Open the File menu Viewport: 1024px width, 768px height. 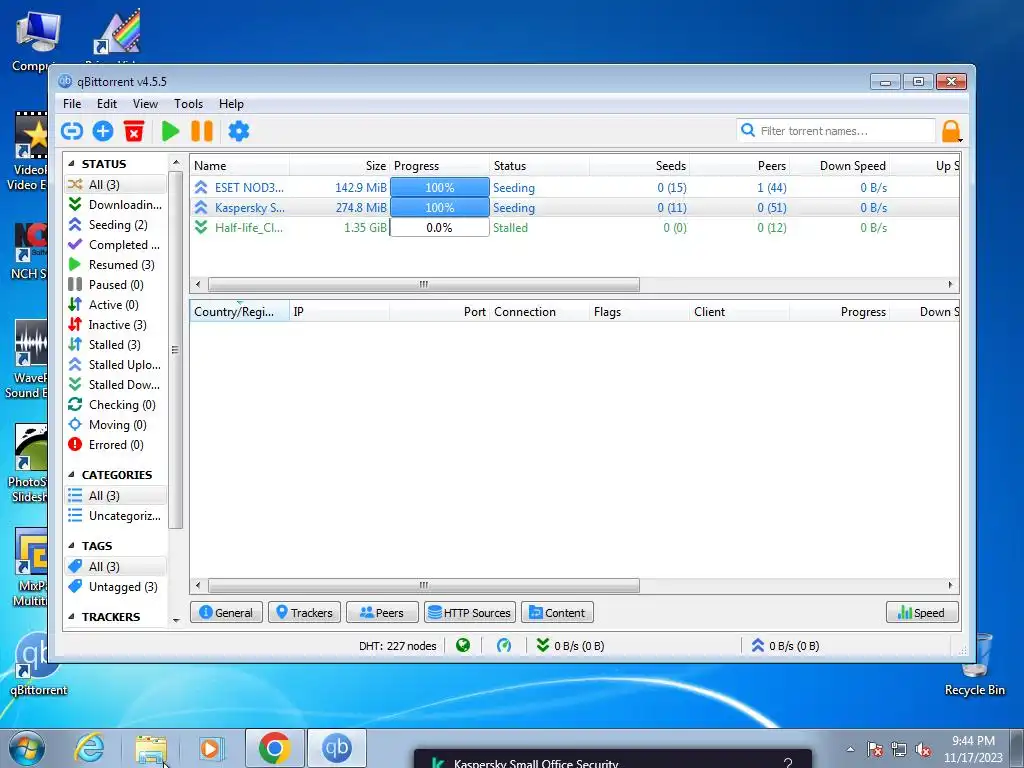click(72, 104)
